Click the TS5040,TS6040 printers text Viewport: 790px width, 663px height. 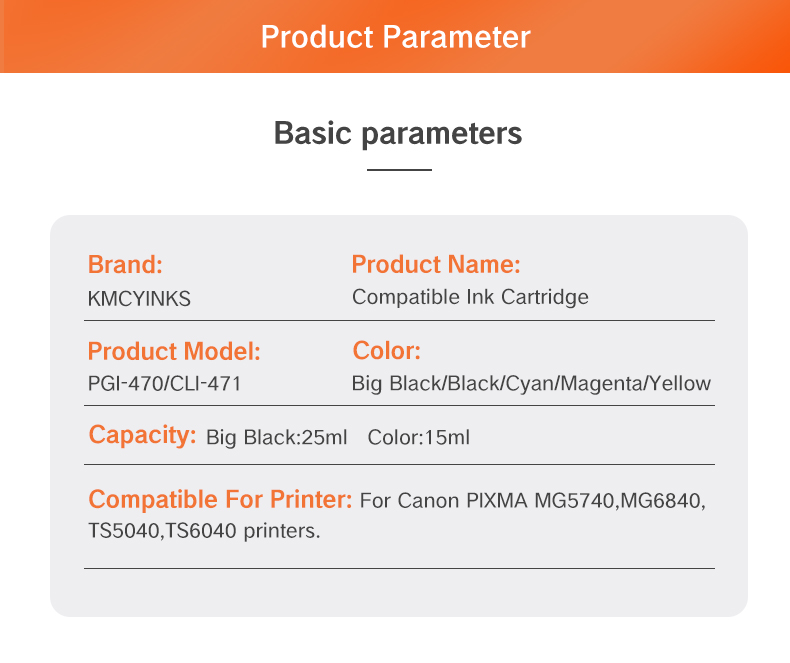(x=204, y=530)
